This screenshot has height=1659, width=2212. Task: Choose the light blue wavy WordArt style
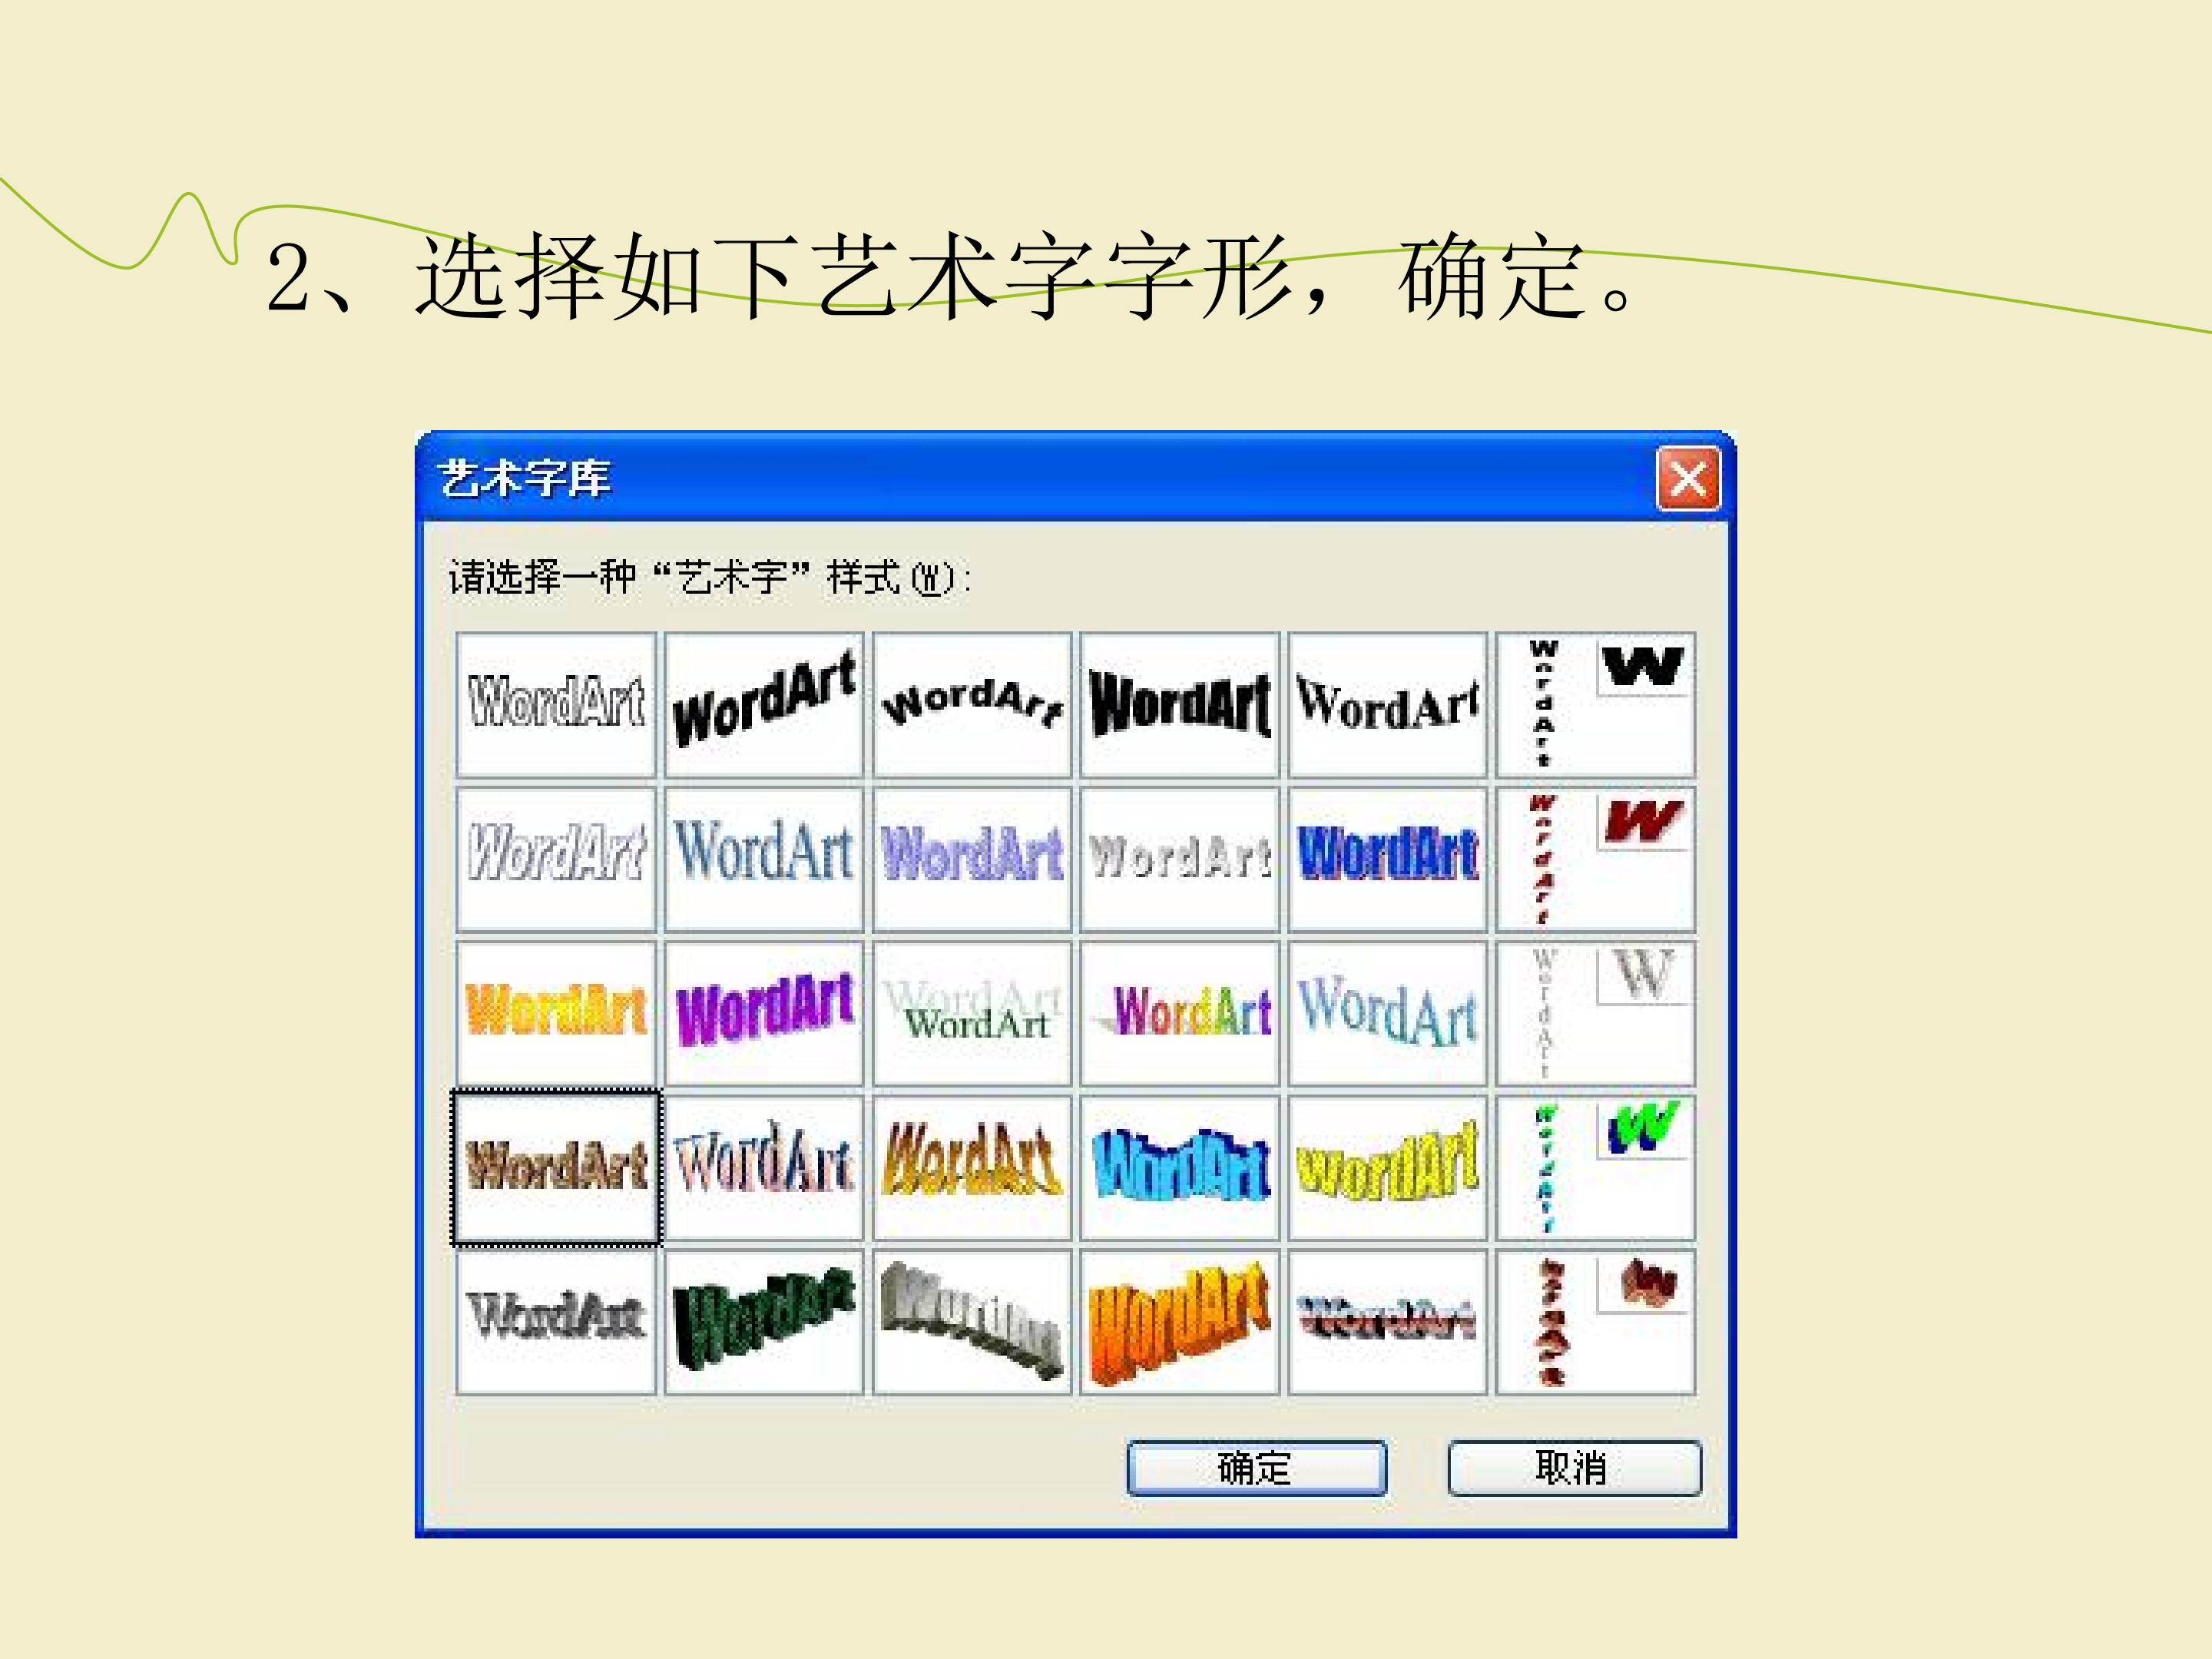click(x=1388, y=1013)
